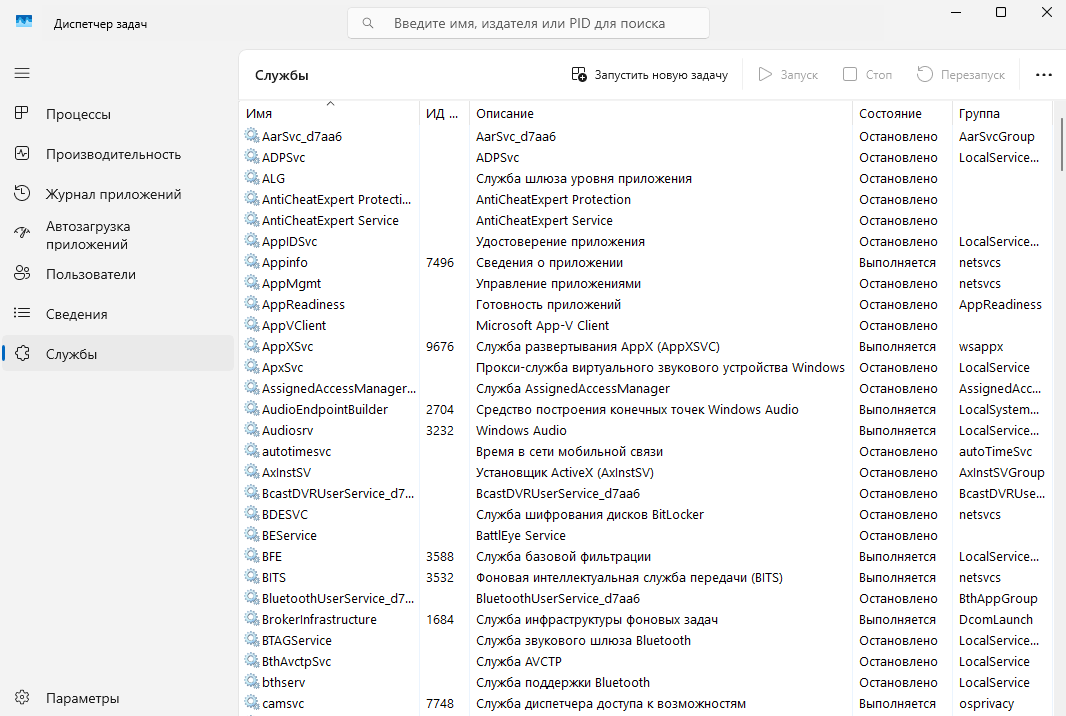Go to Сведения in the sidebar
This screenshot has height=716, width=1066.
point(77,314)
